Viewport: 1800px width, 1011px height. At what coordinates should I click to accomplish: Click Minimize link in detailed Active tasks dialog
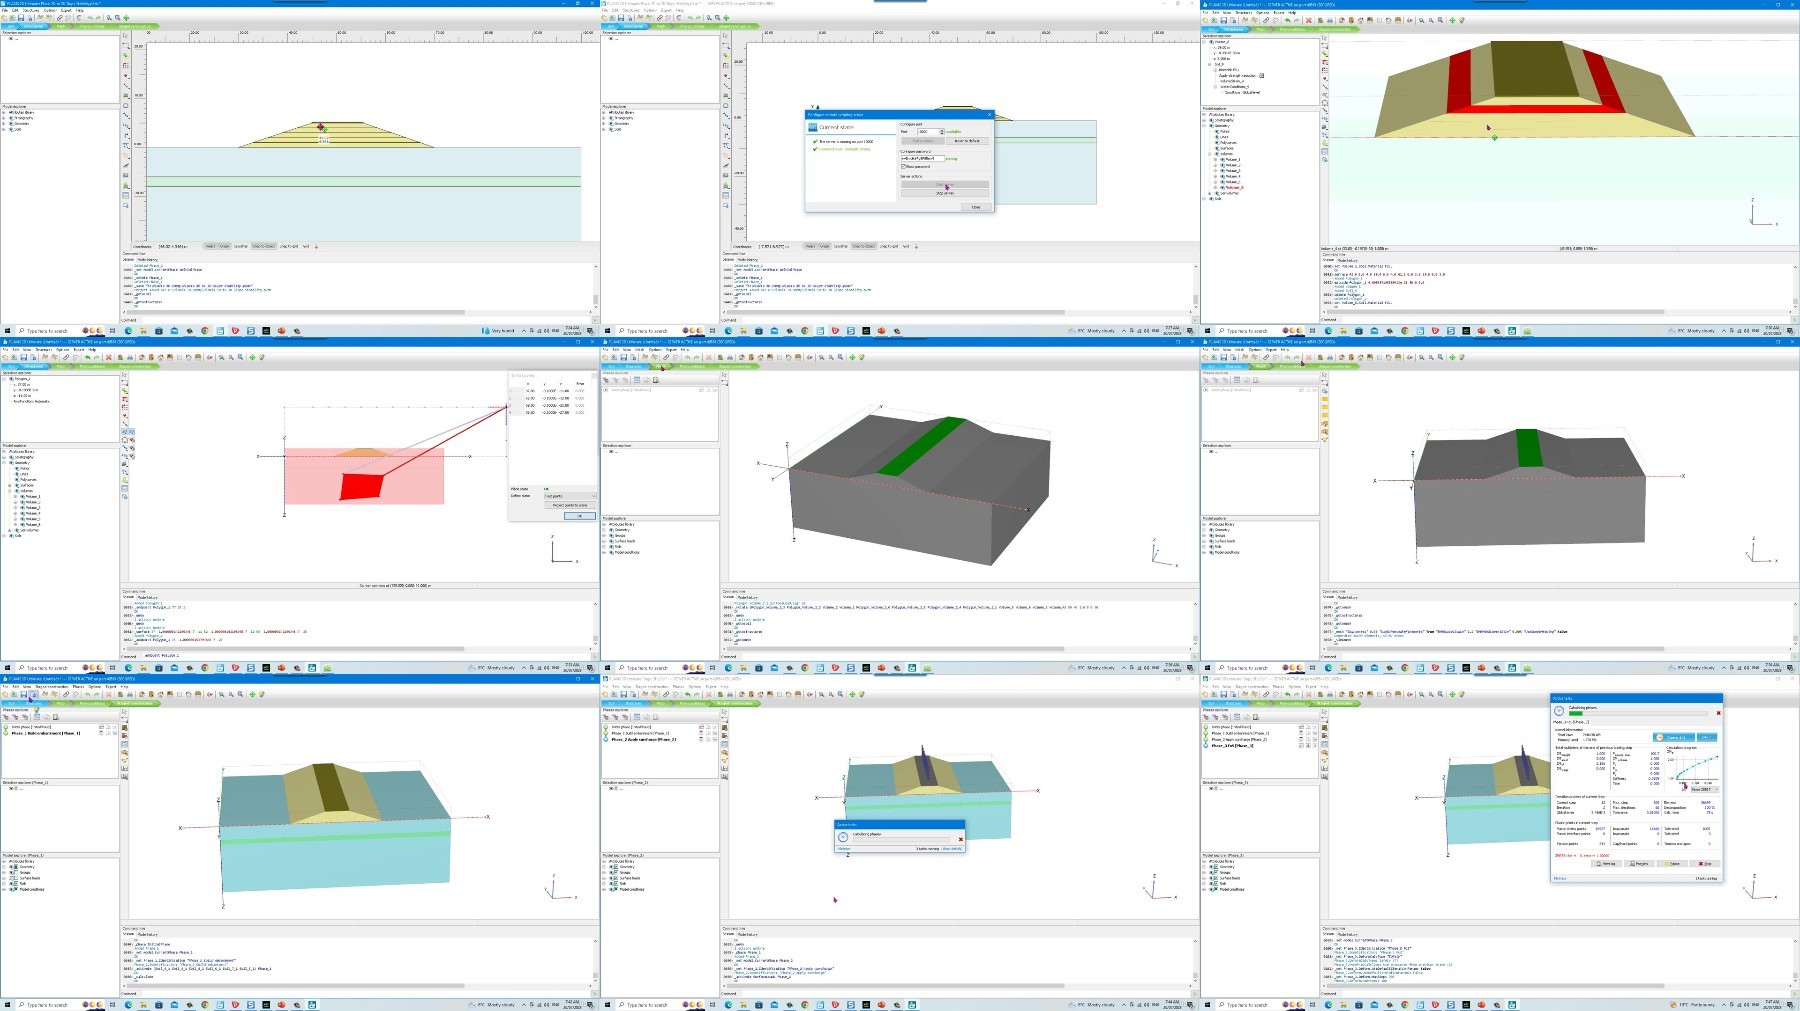point(1560,878)
